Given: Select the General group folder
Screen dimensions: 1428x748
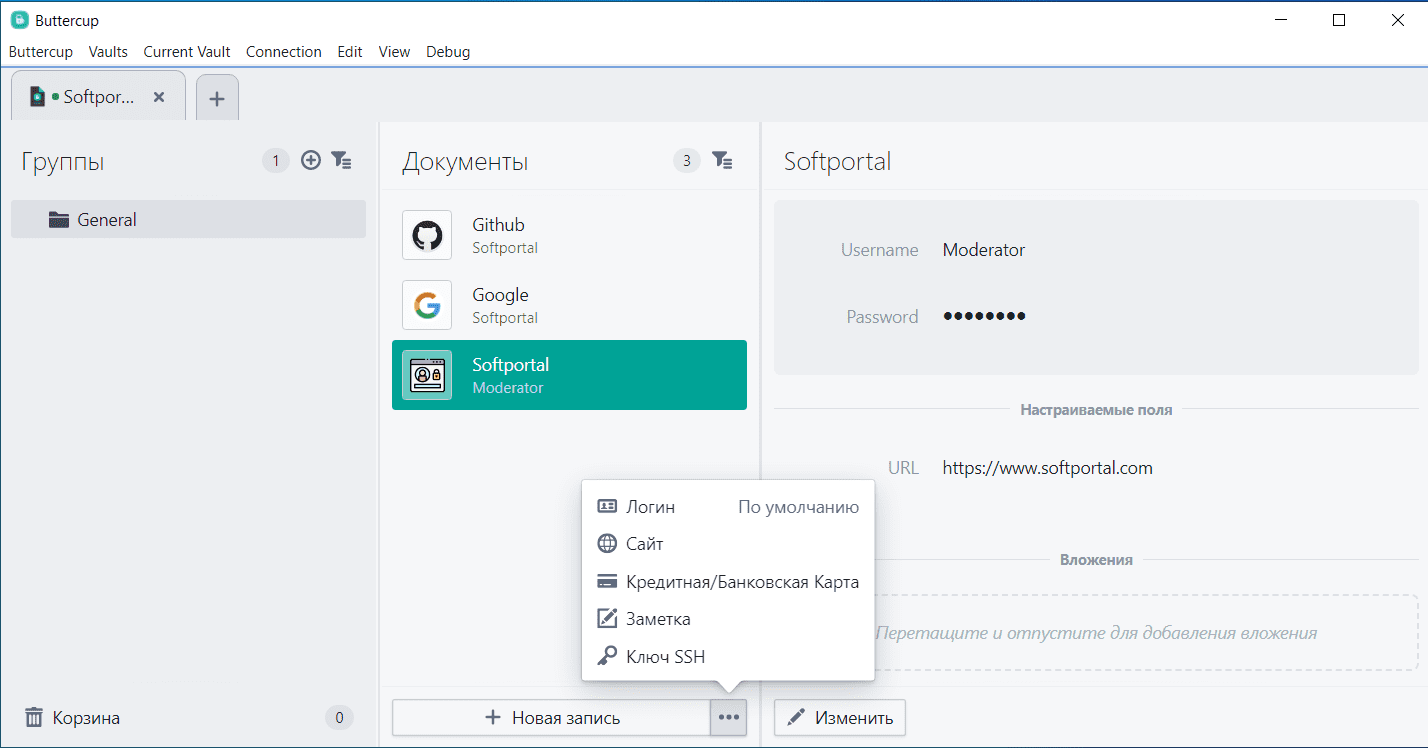Looking at the screenshot, I should tap(106, 220).
